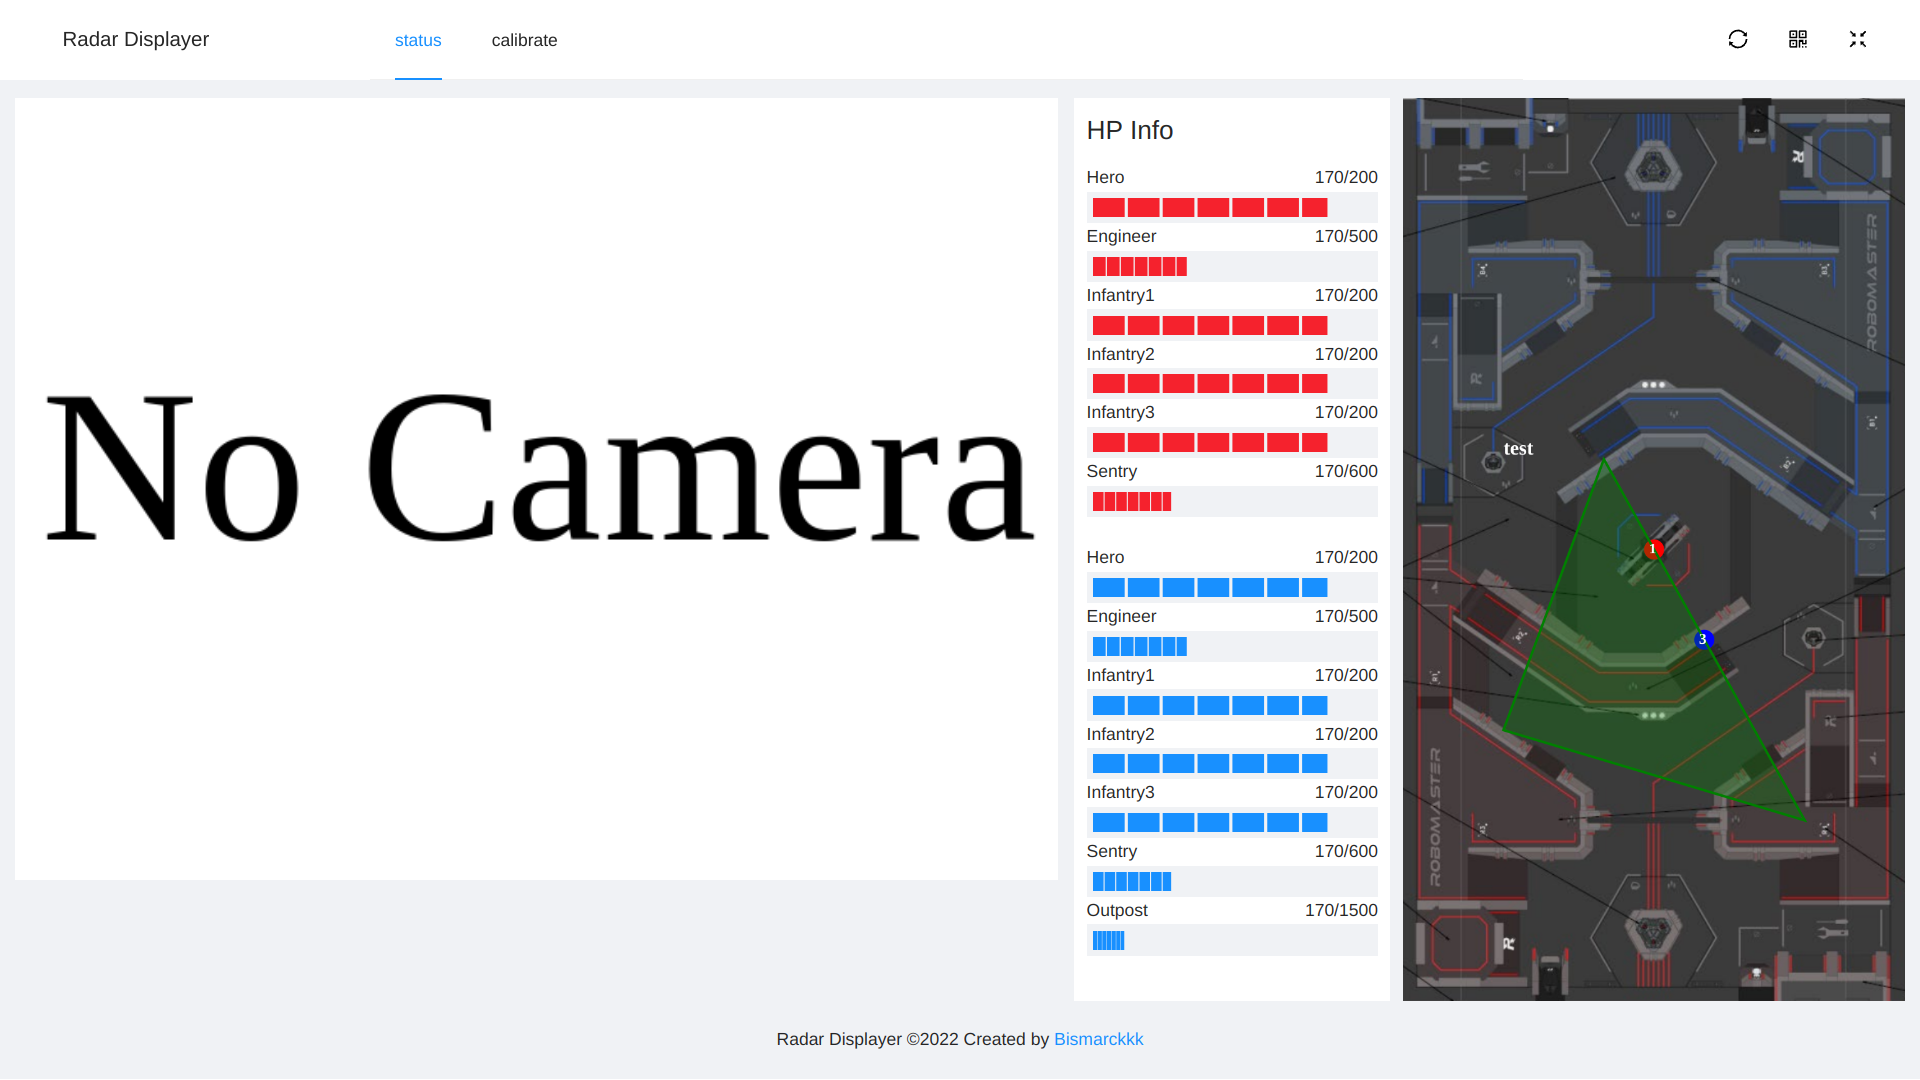Screen dimensions: 1920x1080
Task: Click the refresh icon in header
Action: [1738, 39]
